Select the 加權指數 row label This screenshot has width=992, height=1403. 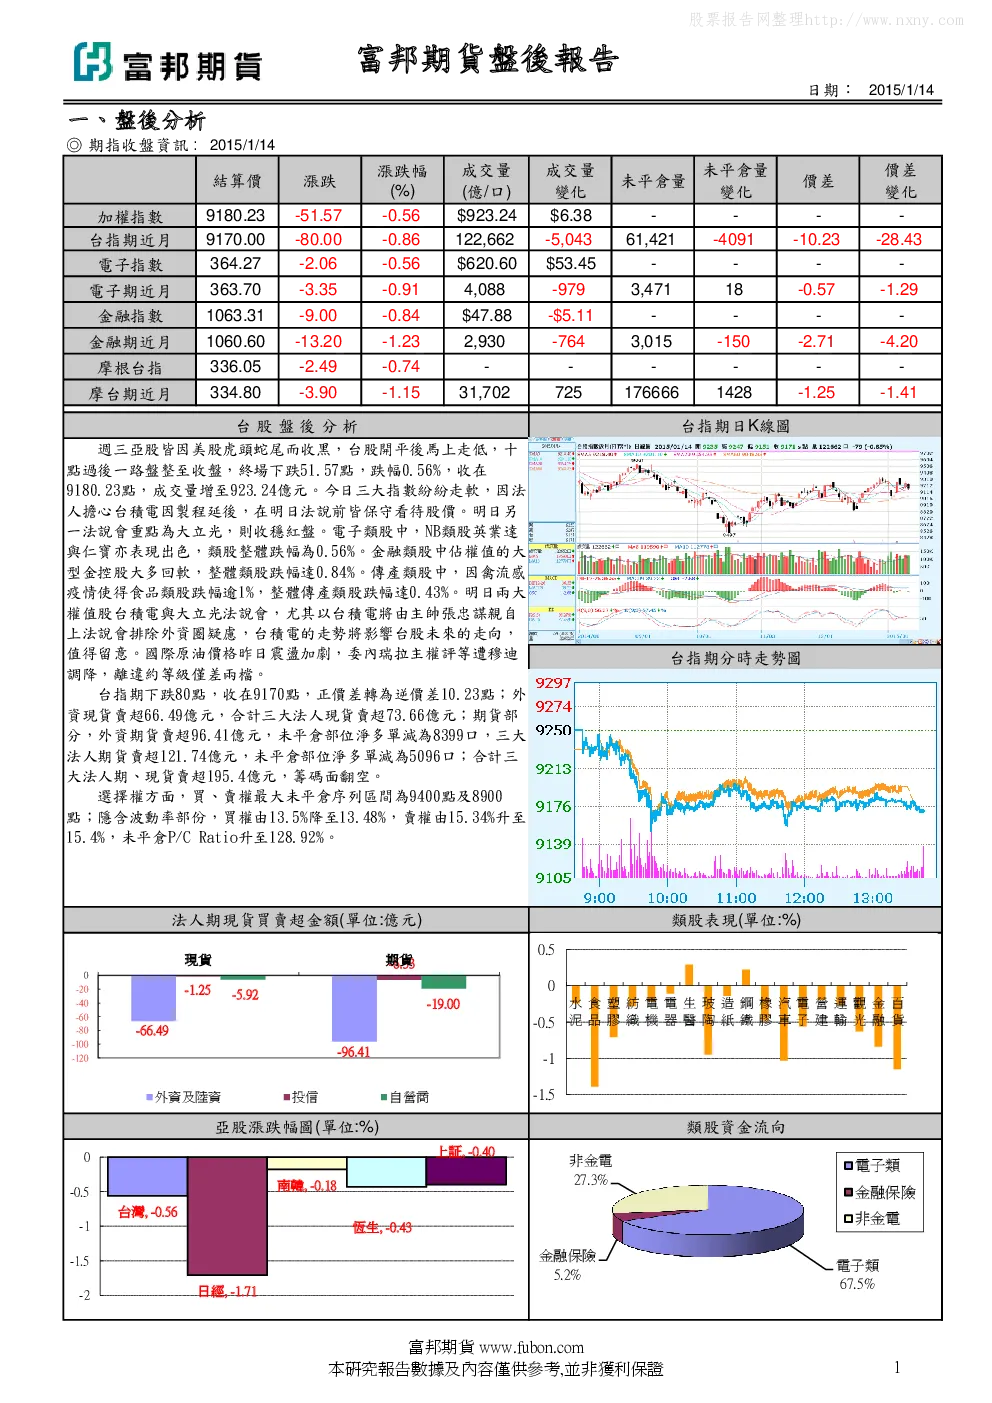(130, 217)
